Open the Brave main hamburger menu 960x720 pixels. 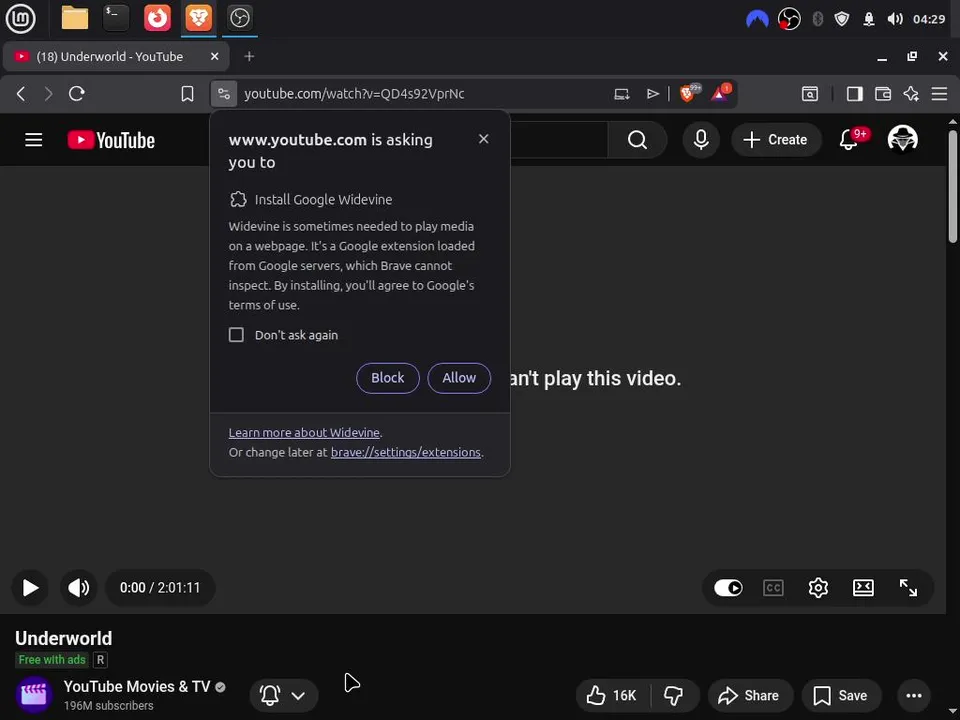pos(939,94)
